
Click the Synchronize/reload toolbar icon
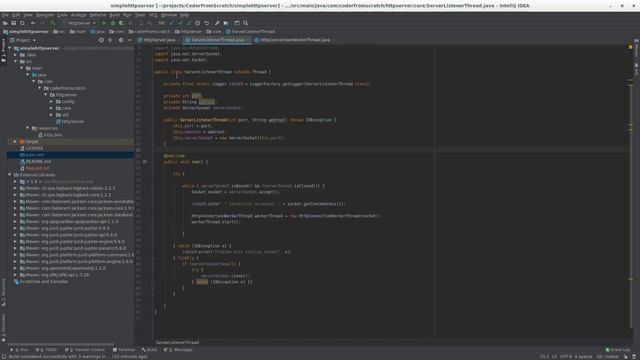[22, 23]
